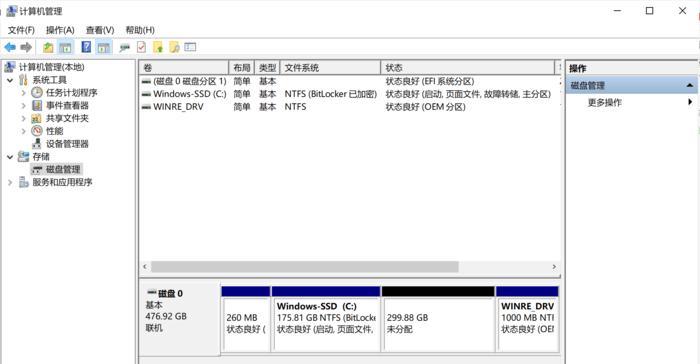
Task: Select the WINRE_DRV volume row
Action: 350,107
